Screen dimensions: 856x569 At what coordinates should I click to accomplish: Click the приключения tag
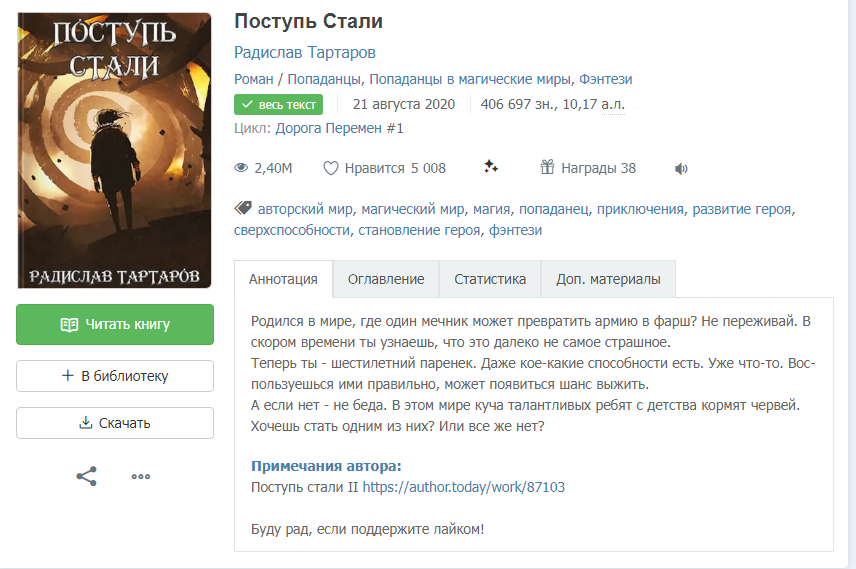tap(640, 209)
